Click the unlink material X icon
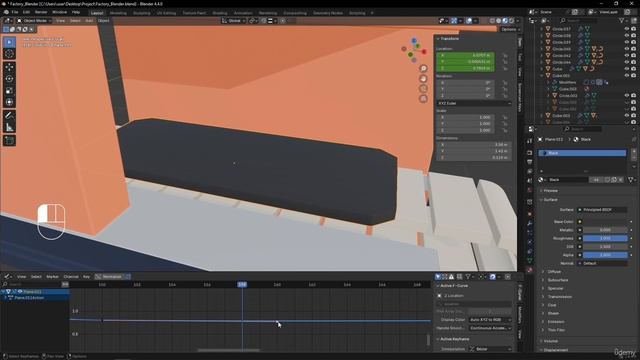 [621, 180]
